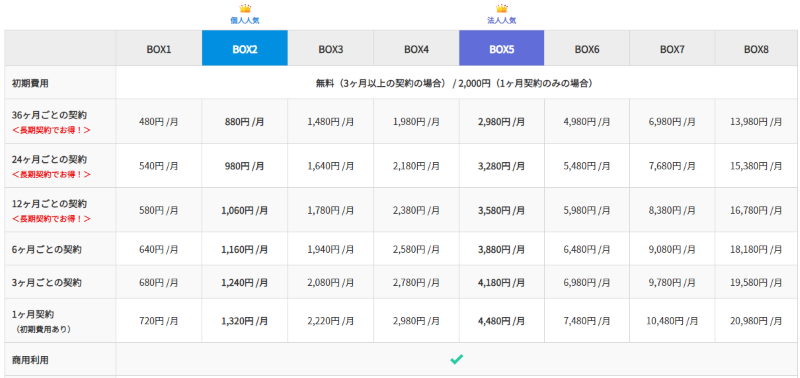Select the BOX8 column header

click(757, 48)
